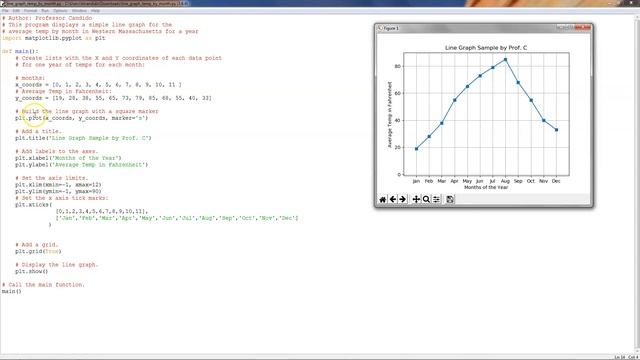
Task: Click the [0,1,2,3,4,5,6,7,8,9,10,11] ticks list
Action: [102, 211]
